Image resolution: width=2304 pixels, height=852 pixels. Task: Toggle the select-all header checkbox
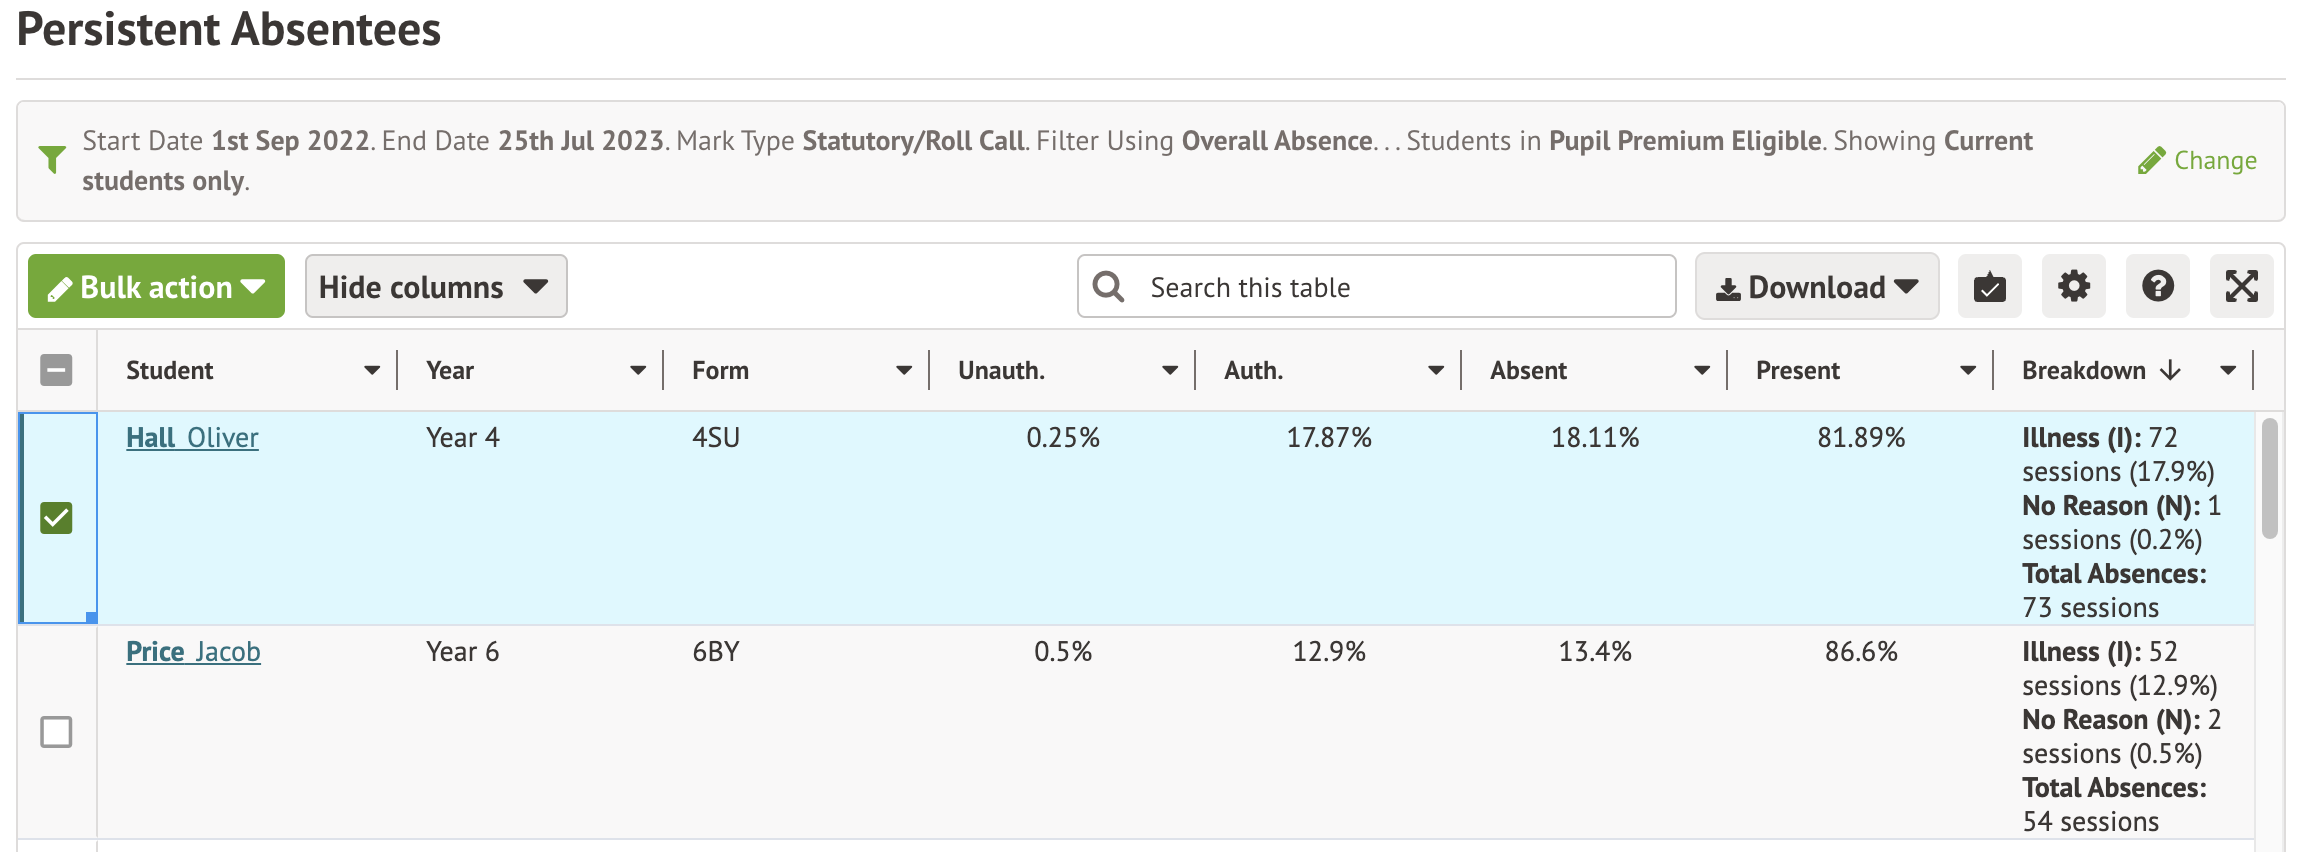pyautogui.click(x=56, y=371)
